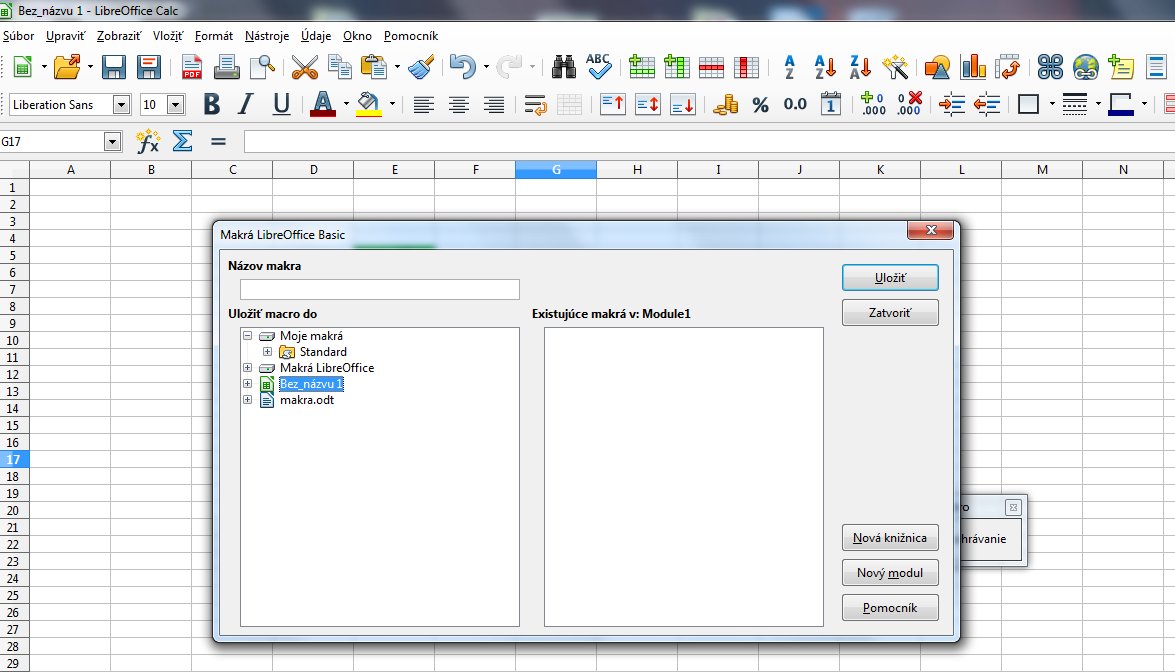Open the Function Wizard fx icon

(x=148, y=141)
